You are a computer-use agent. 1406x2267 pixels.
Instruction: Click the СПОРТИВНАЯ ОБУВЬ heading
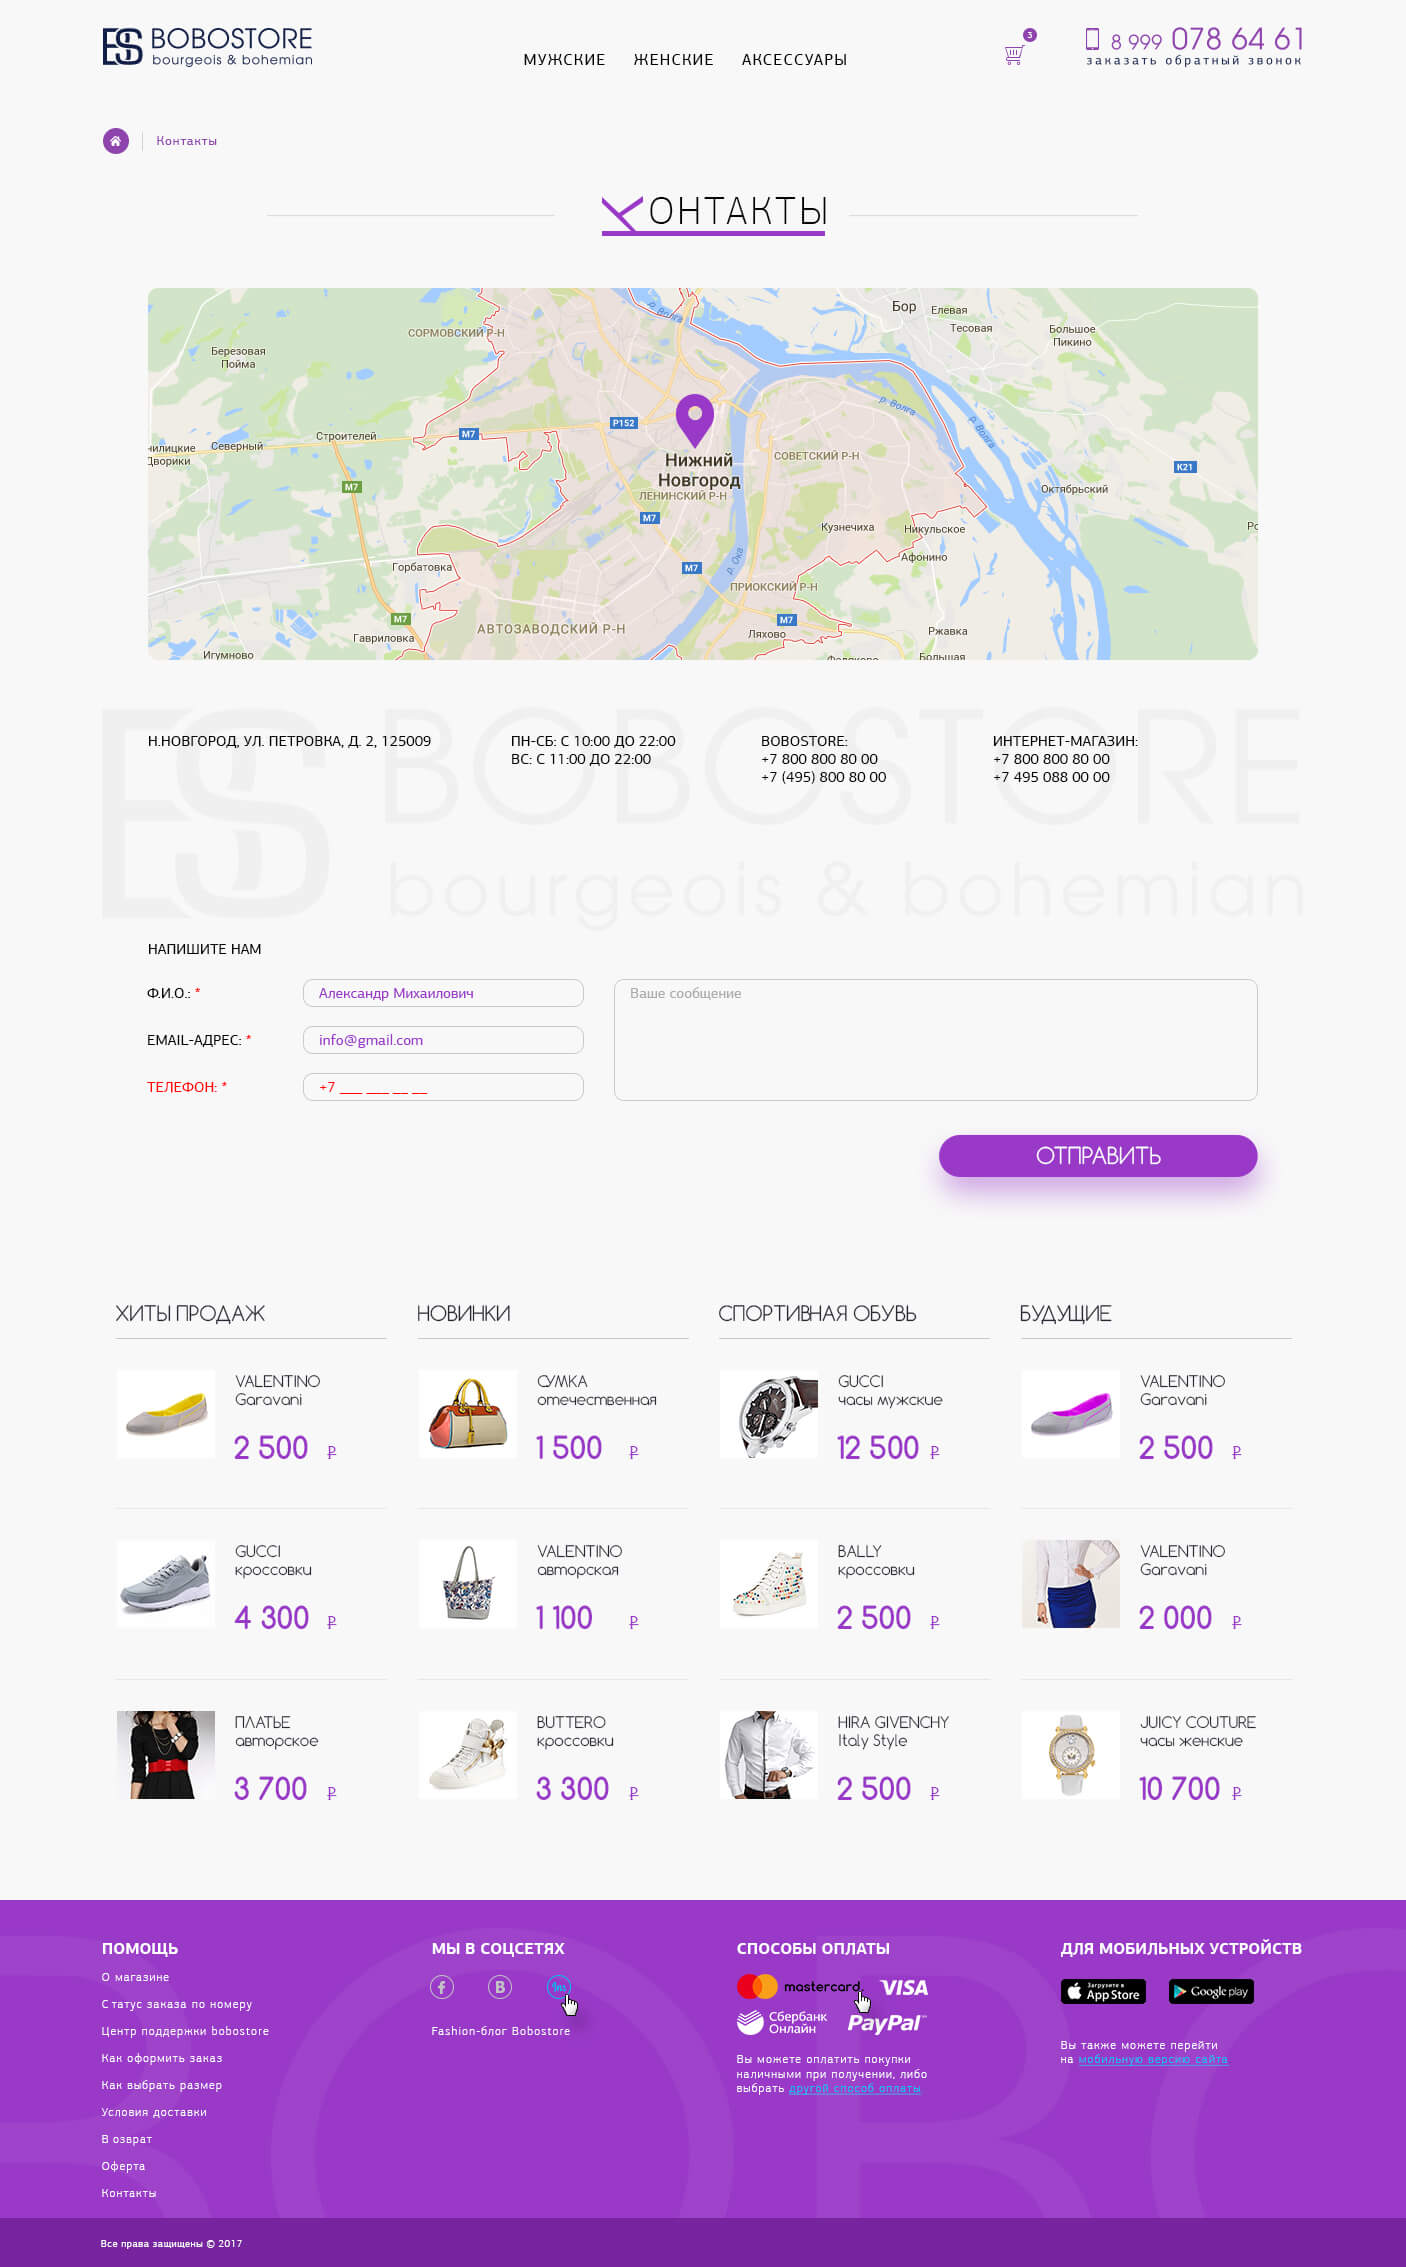[x=817, y=1314]
